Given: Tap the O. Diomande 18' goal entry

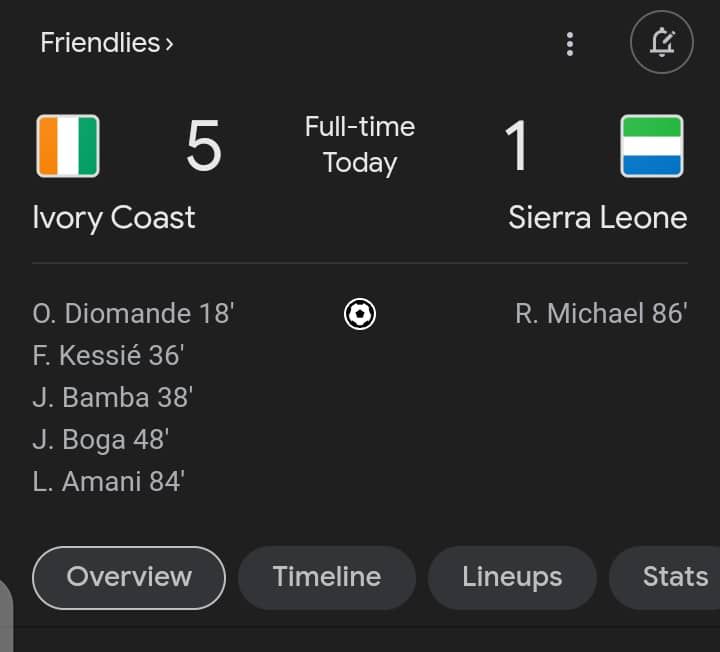Looking at the screenshot, I should pos(133,314).
